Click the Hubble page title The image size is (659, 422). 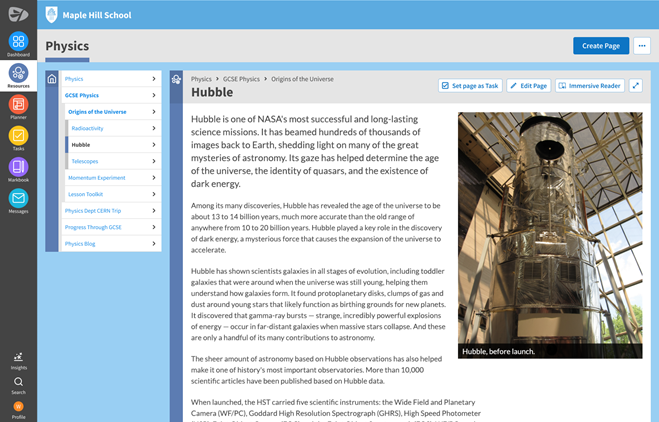[x=212, y=92]
